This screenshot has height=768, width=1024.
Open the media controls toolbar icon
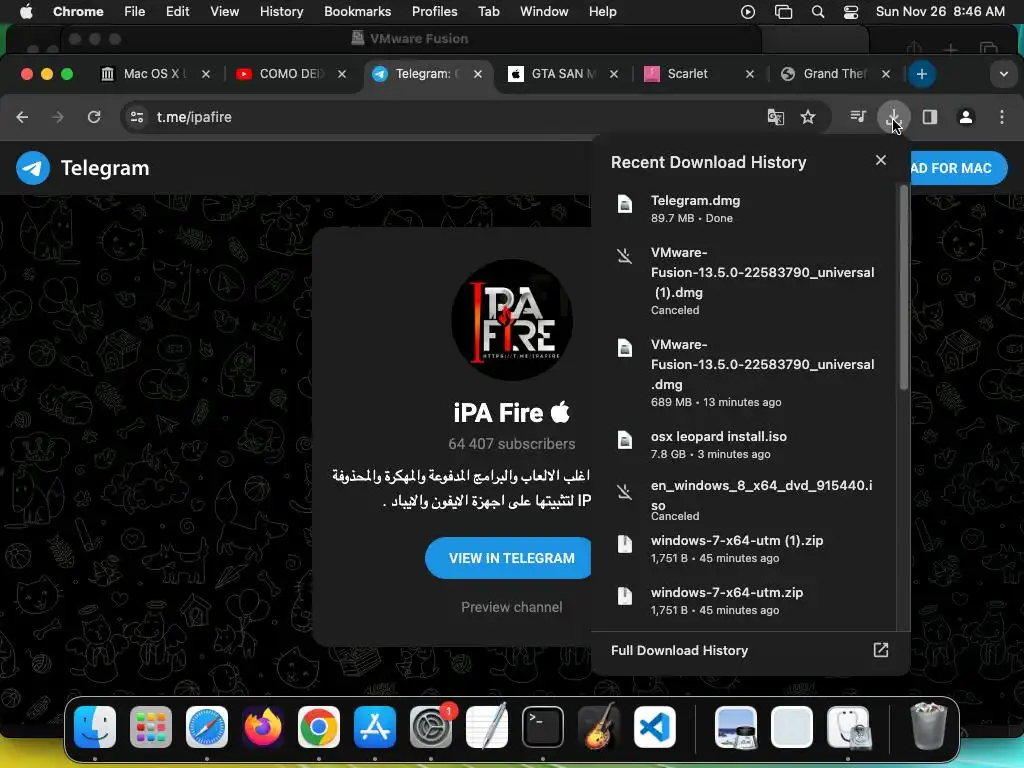tap(857, 117)
